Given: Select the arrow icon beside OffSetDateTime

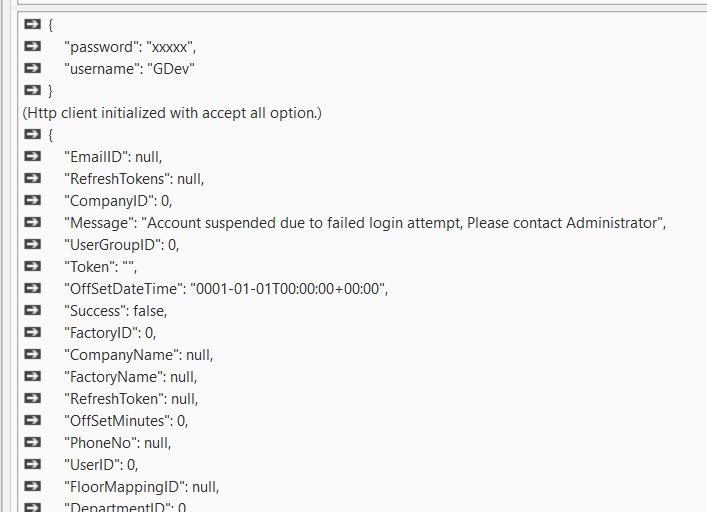Looking at the screenshot, I should tap(32, 288).
